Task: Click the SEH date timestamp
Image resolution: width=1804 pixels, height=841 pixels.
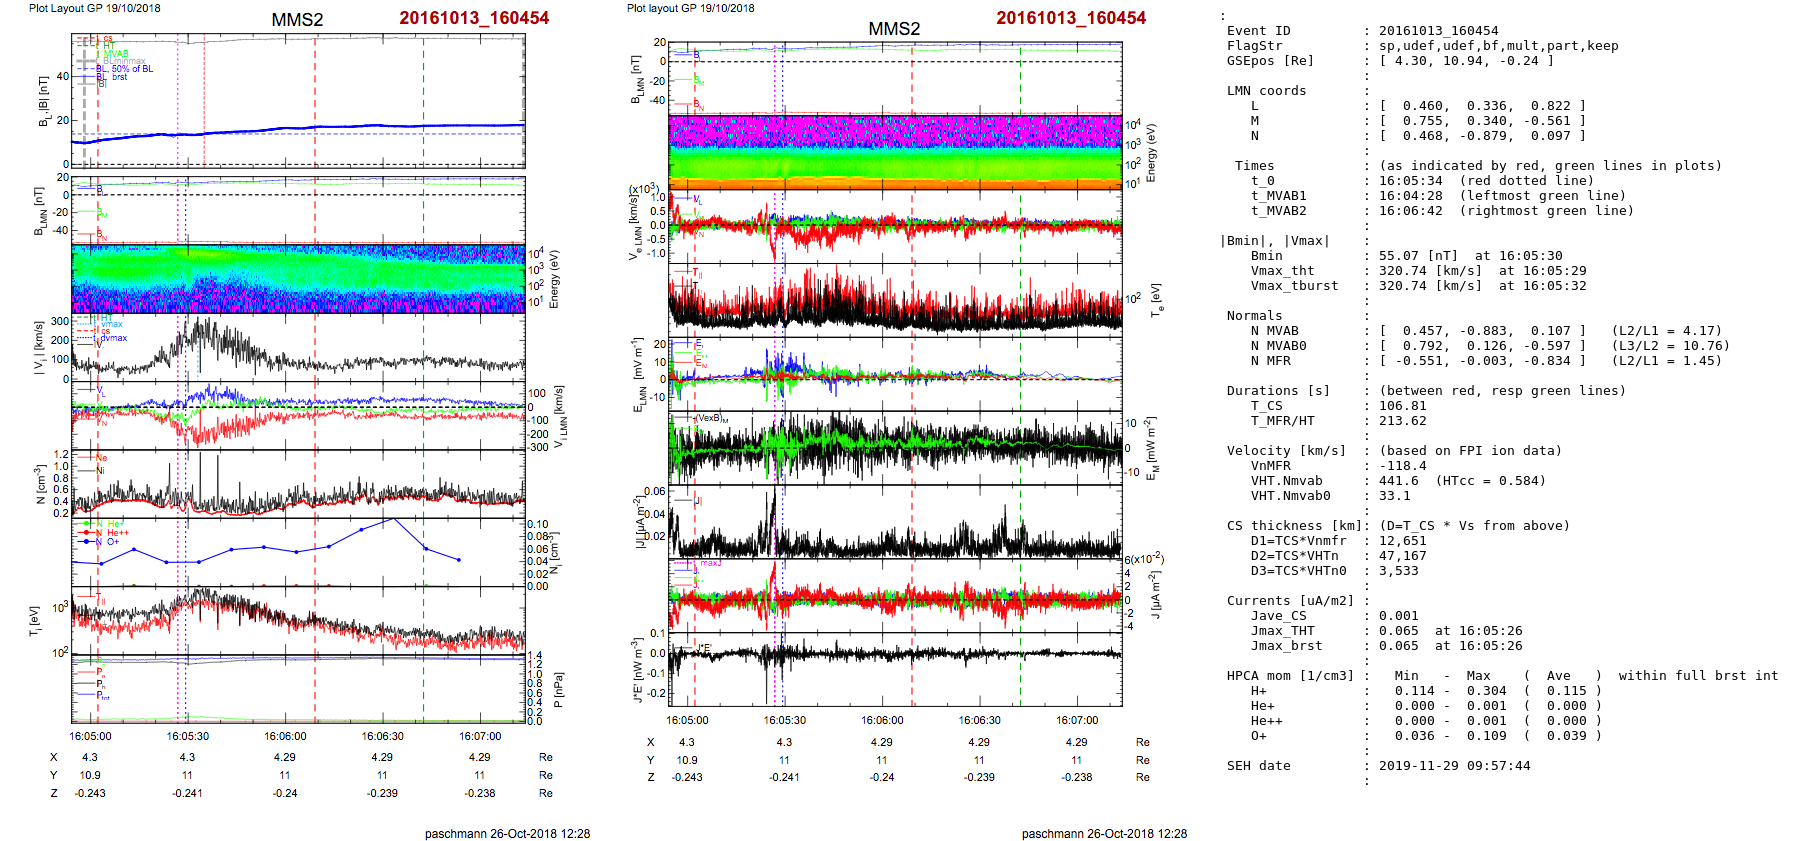Action: pos(1454,766)
